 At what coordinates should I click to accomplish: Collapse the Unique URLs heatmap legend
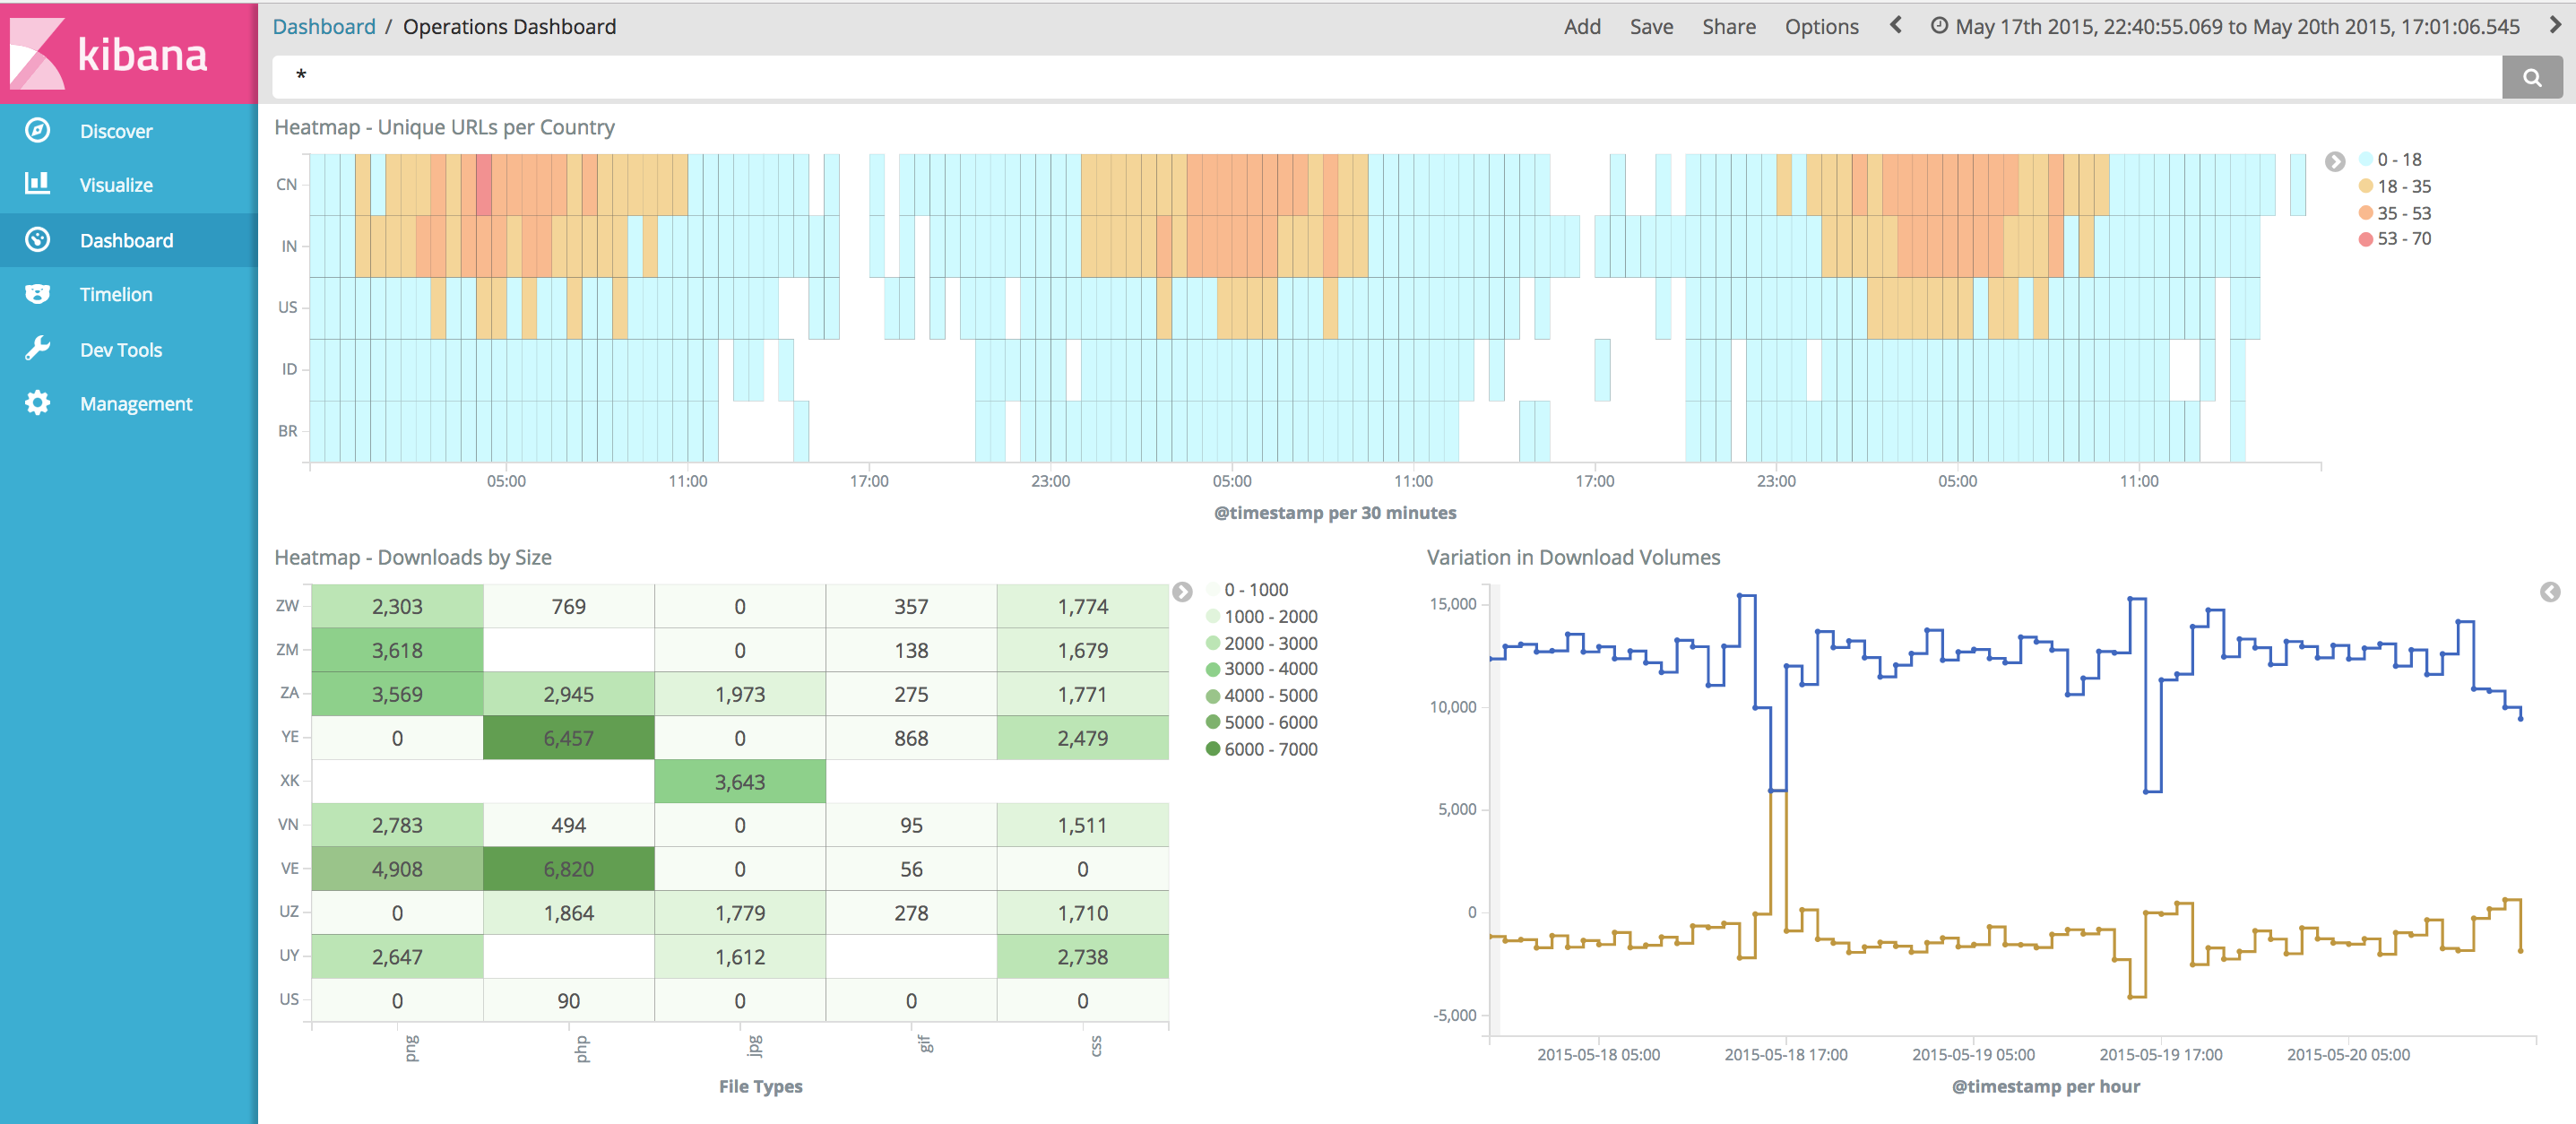click(x=2334, y=161)
